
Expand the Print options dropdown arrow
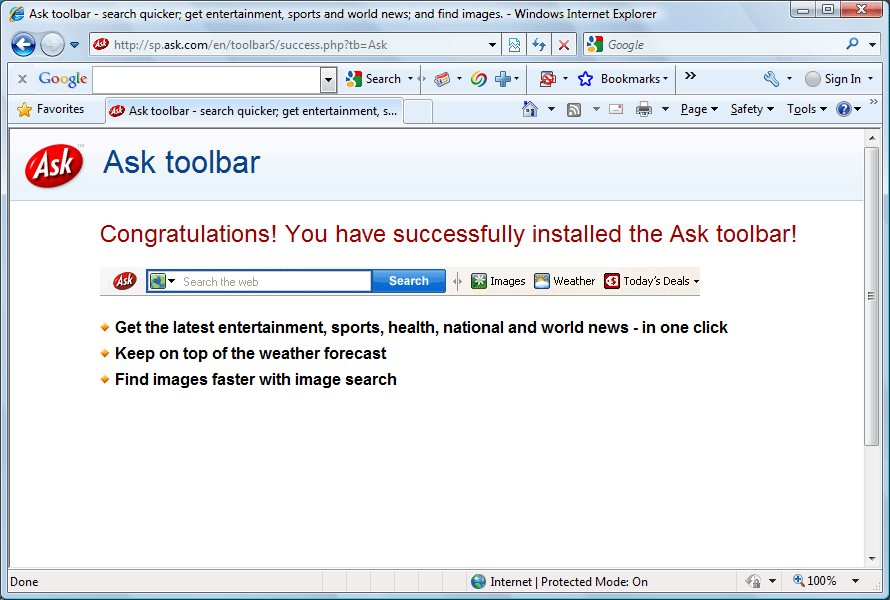pos(665,109)
